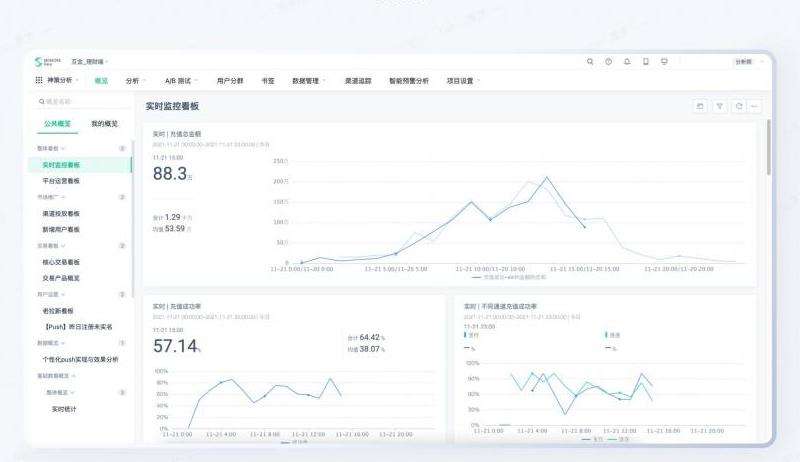Select the 用户分群 menu item
800x462 pixels.
(230, 80)
